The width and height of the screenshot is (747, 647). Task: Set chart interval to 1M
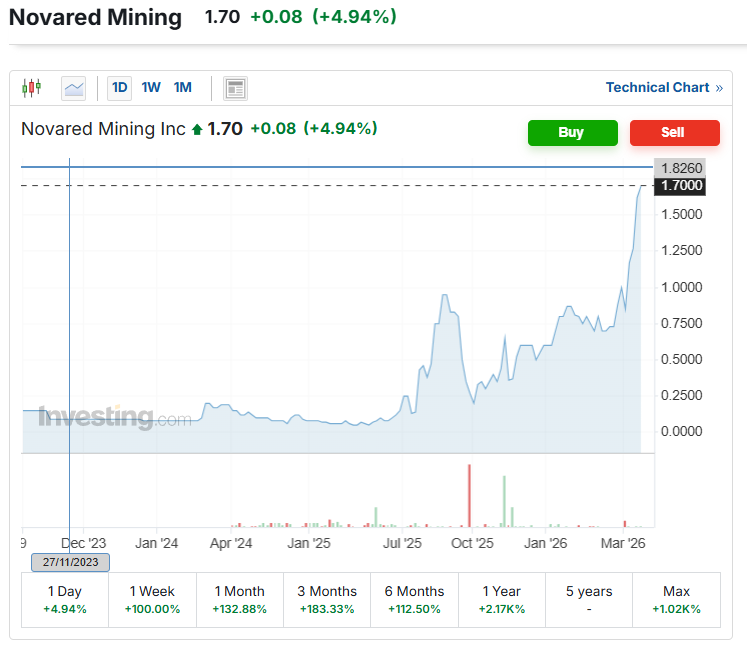click(182, 88)
